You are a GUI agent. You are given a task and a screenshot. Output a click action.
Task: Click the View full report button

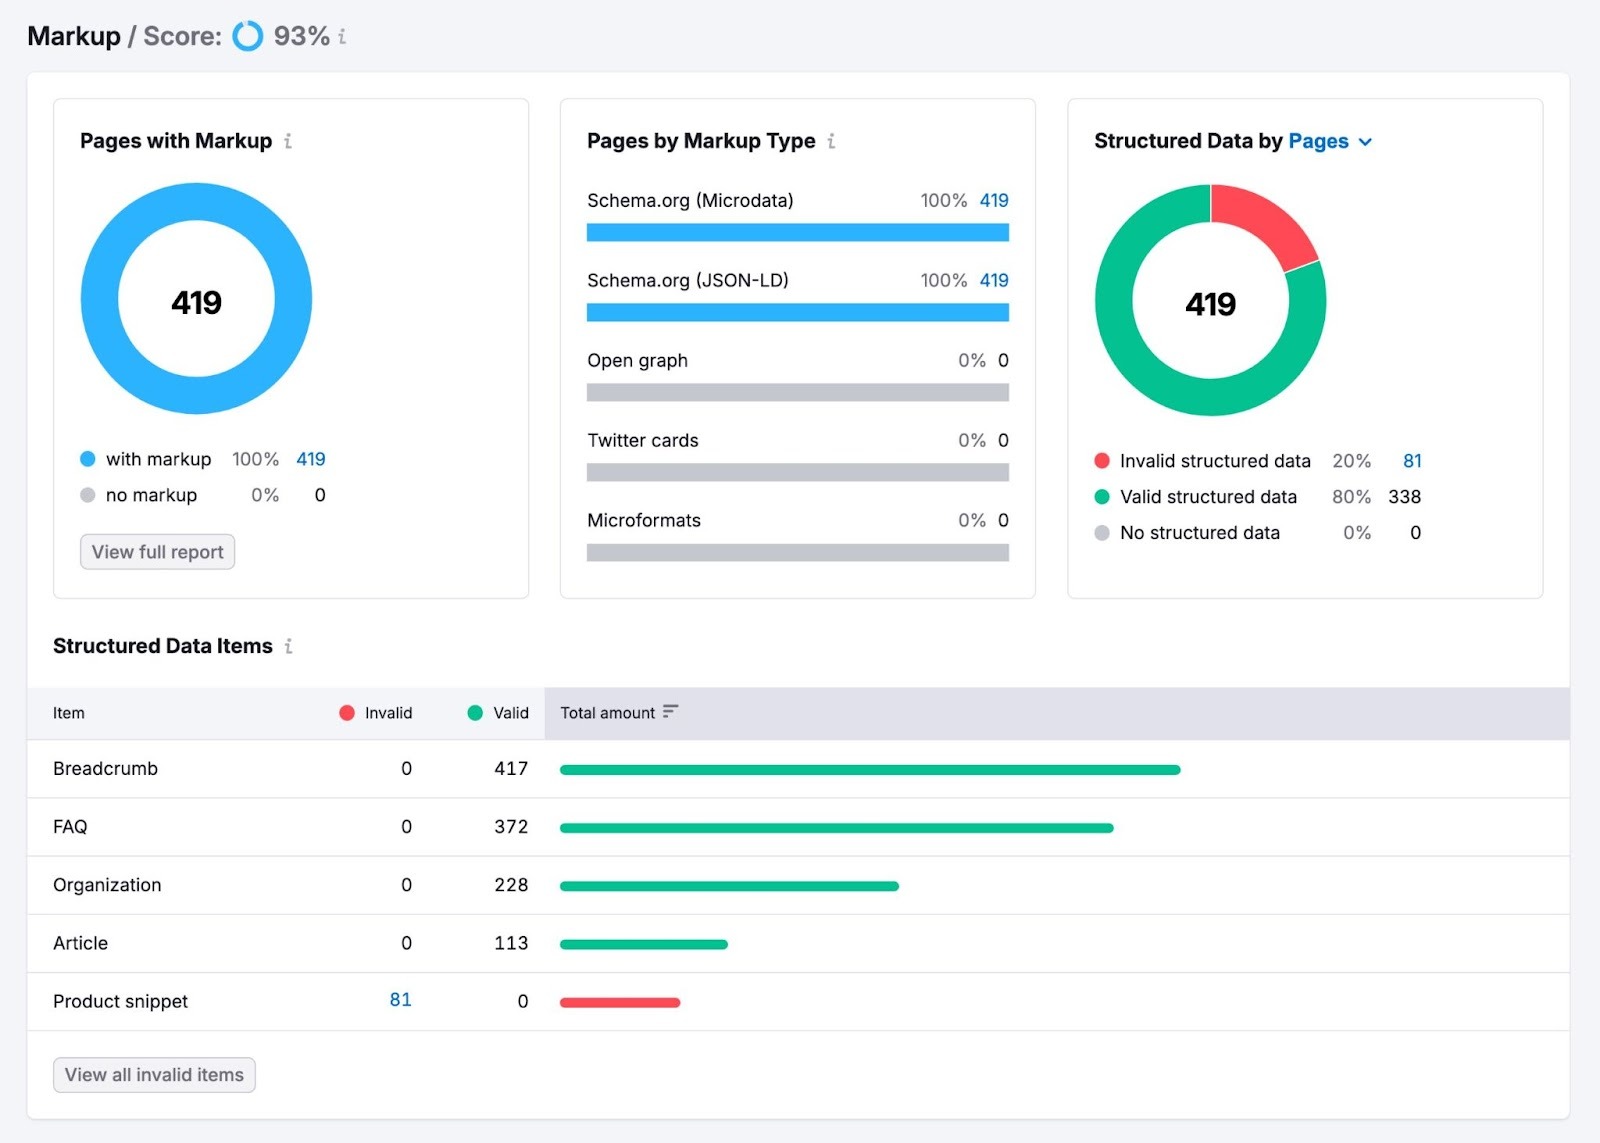coord(156,551)
